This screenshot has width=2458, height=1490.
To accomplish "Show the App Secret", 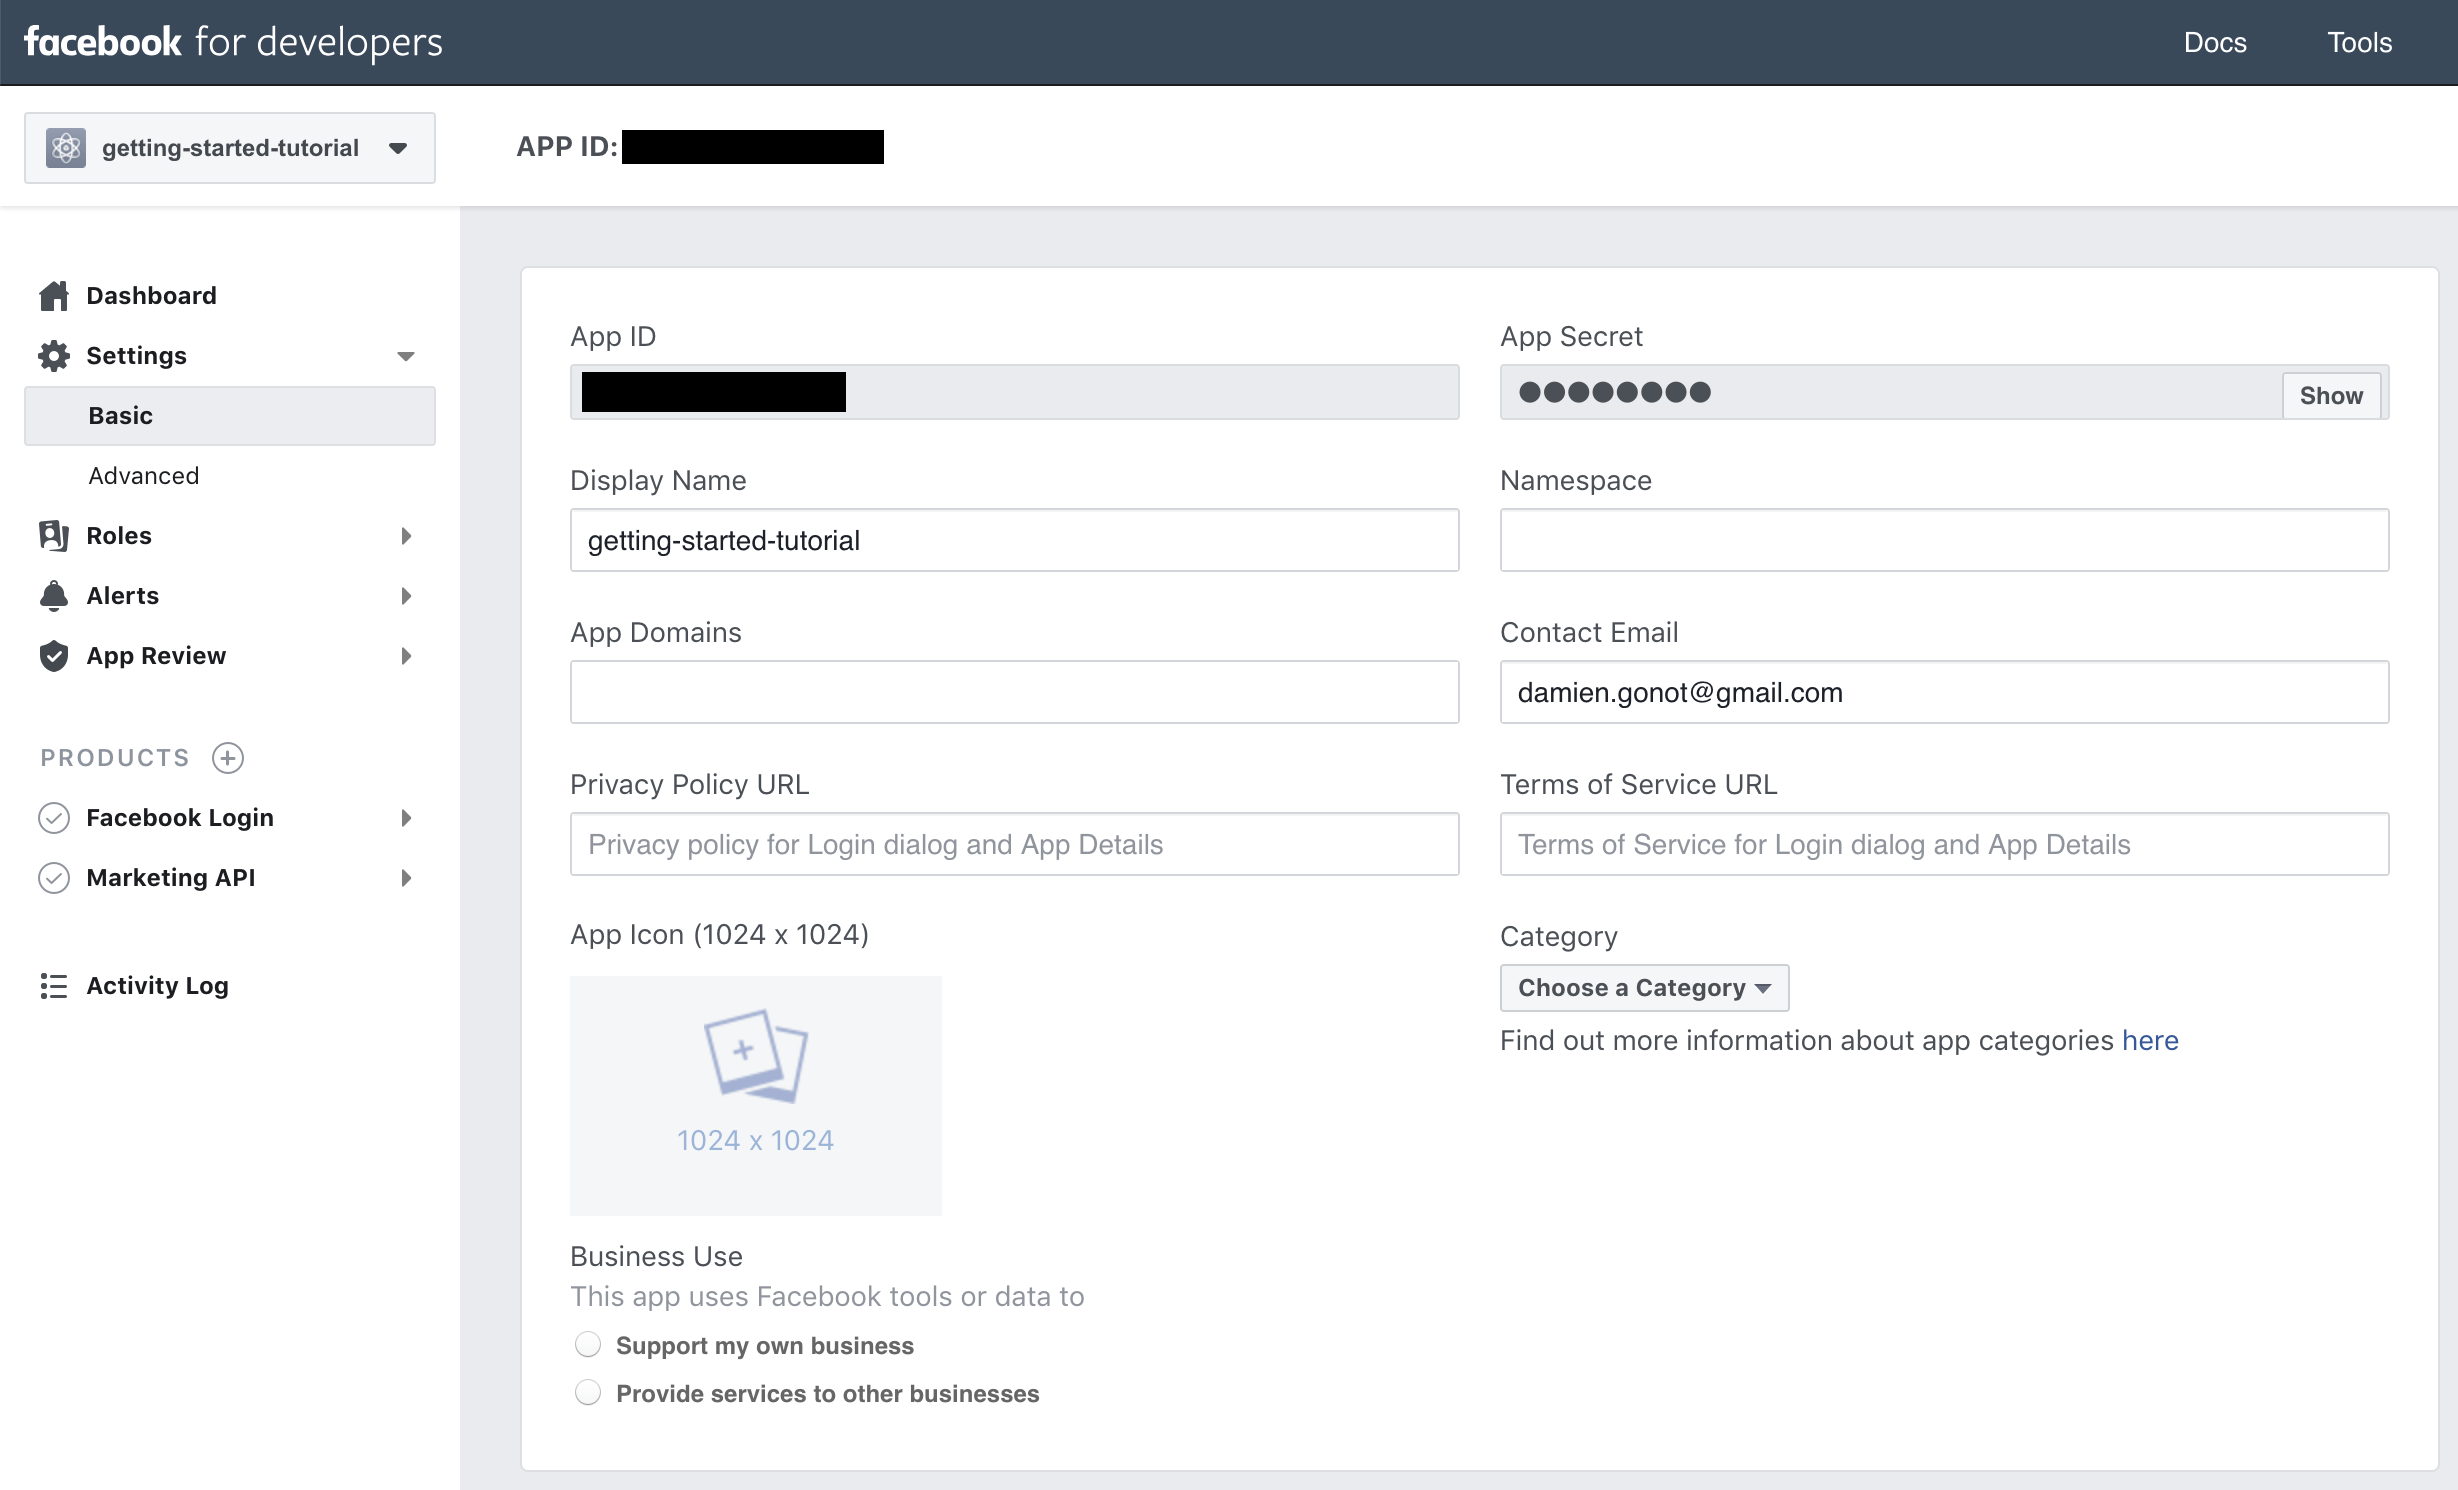I will (2330, 395).
